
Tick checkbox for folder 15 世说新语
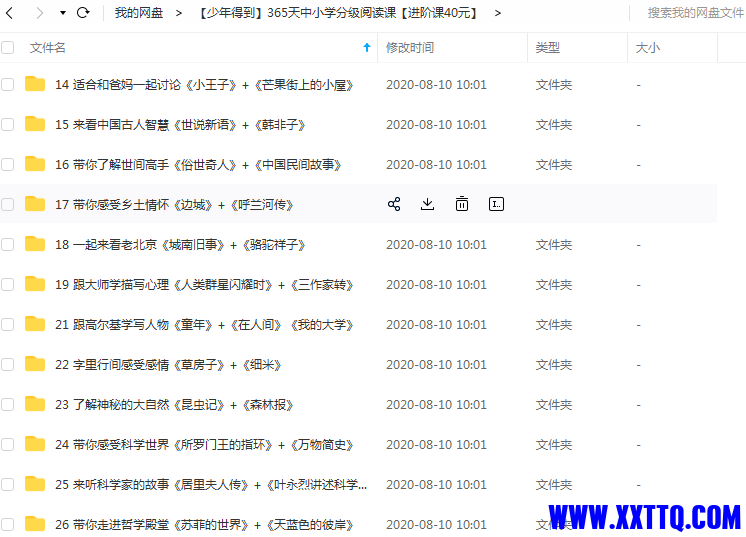8,125
